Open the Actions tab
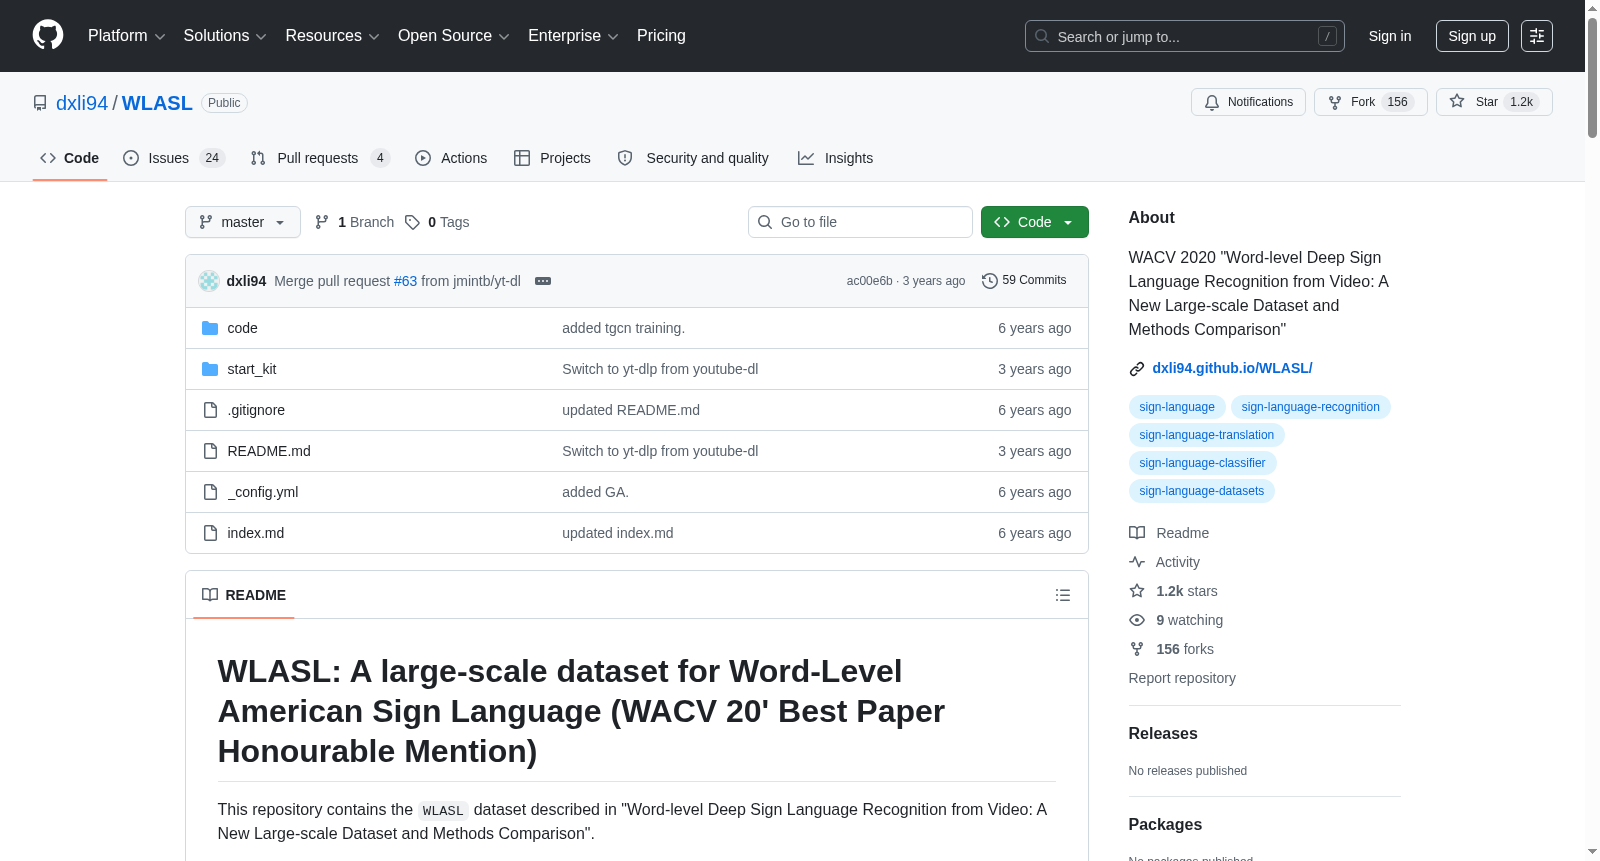The width and height of the screenshot is (1600, 861). (451, 158)
